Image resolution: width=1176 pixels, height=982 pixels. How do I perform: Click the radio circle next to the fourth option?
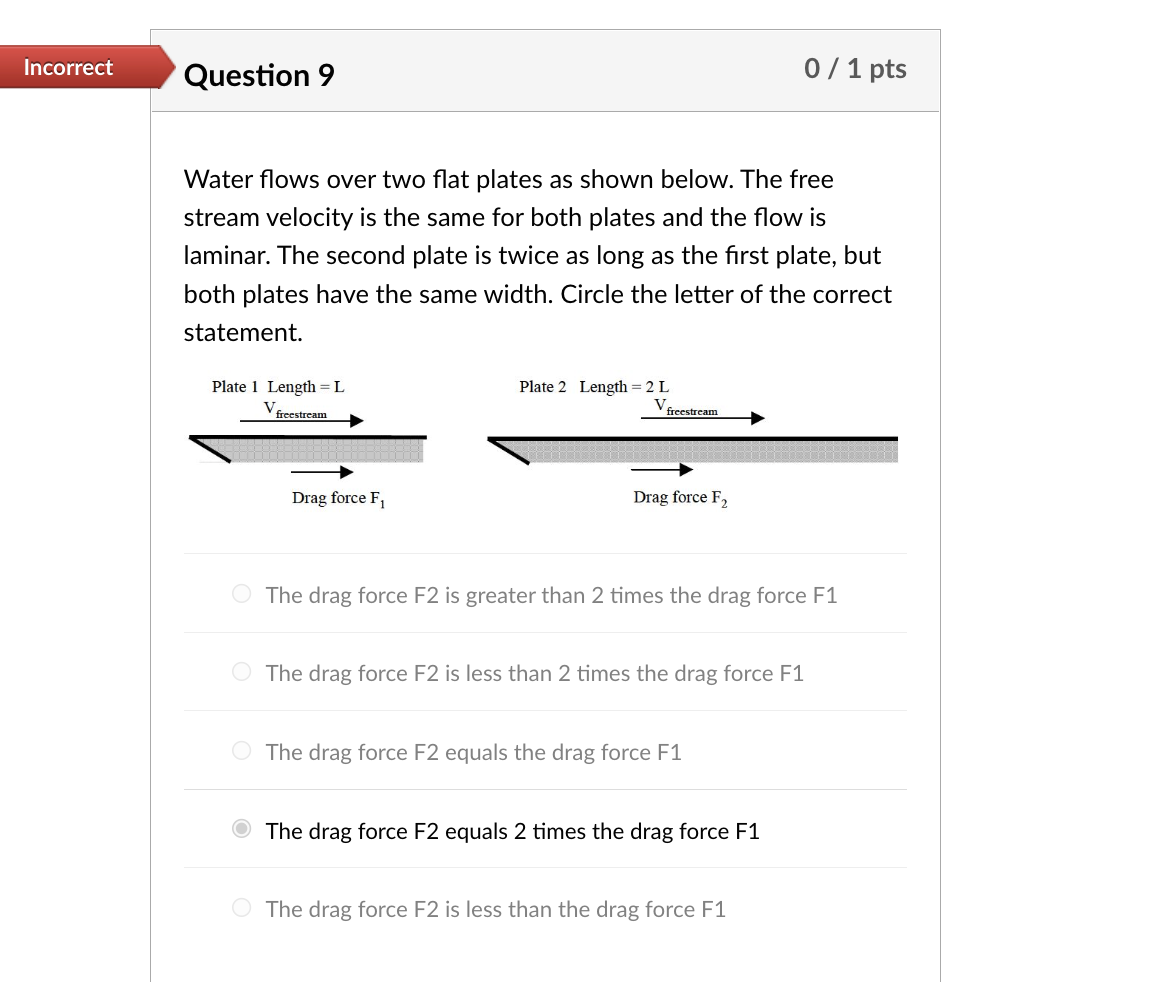pyautogui.click(x=241, y=830)
